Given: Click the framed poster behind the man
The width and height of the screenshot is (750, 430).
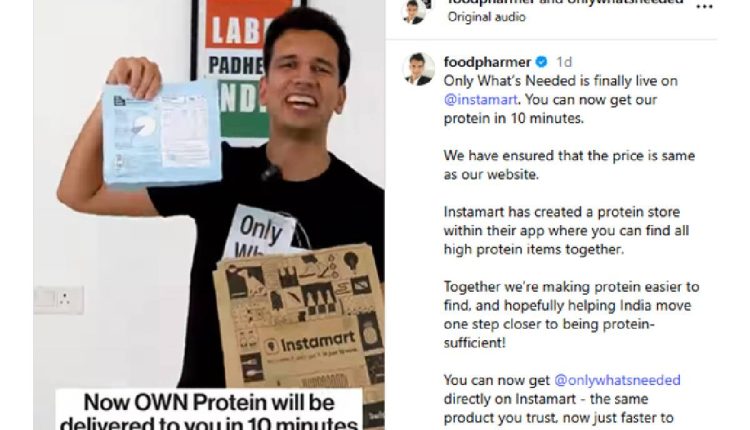Looking at the screenshot, I should [x=232, y=67].
